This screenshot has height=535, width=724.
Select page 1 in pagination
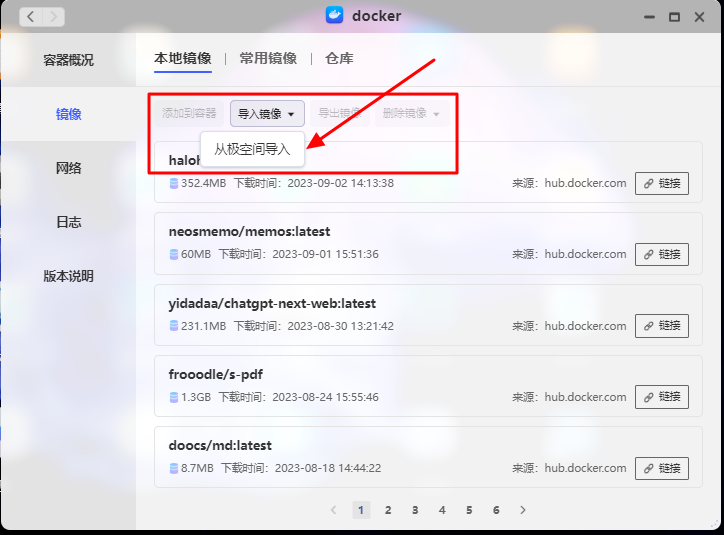click(x=361, y=510)
